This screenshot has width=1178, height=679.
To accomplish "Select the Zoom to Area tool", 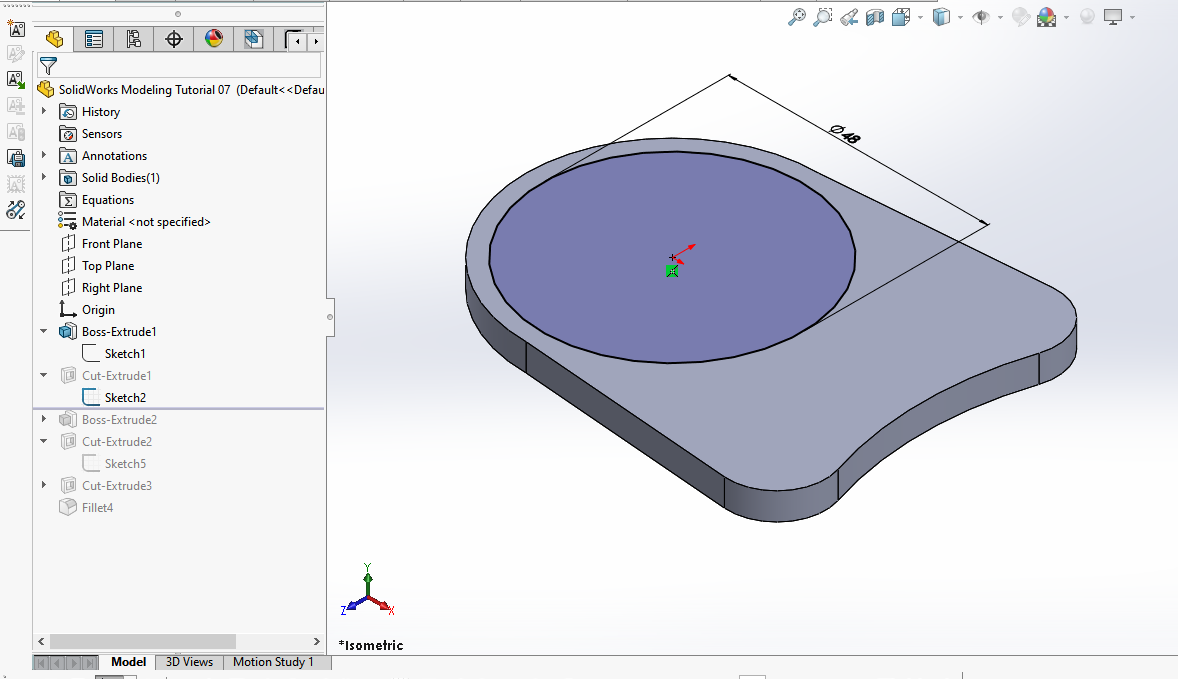I will tap(823, 17).
